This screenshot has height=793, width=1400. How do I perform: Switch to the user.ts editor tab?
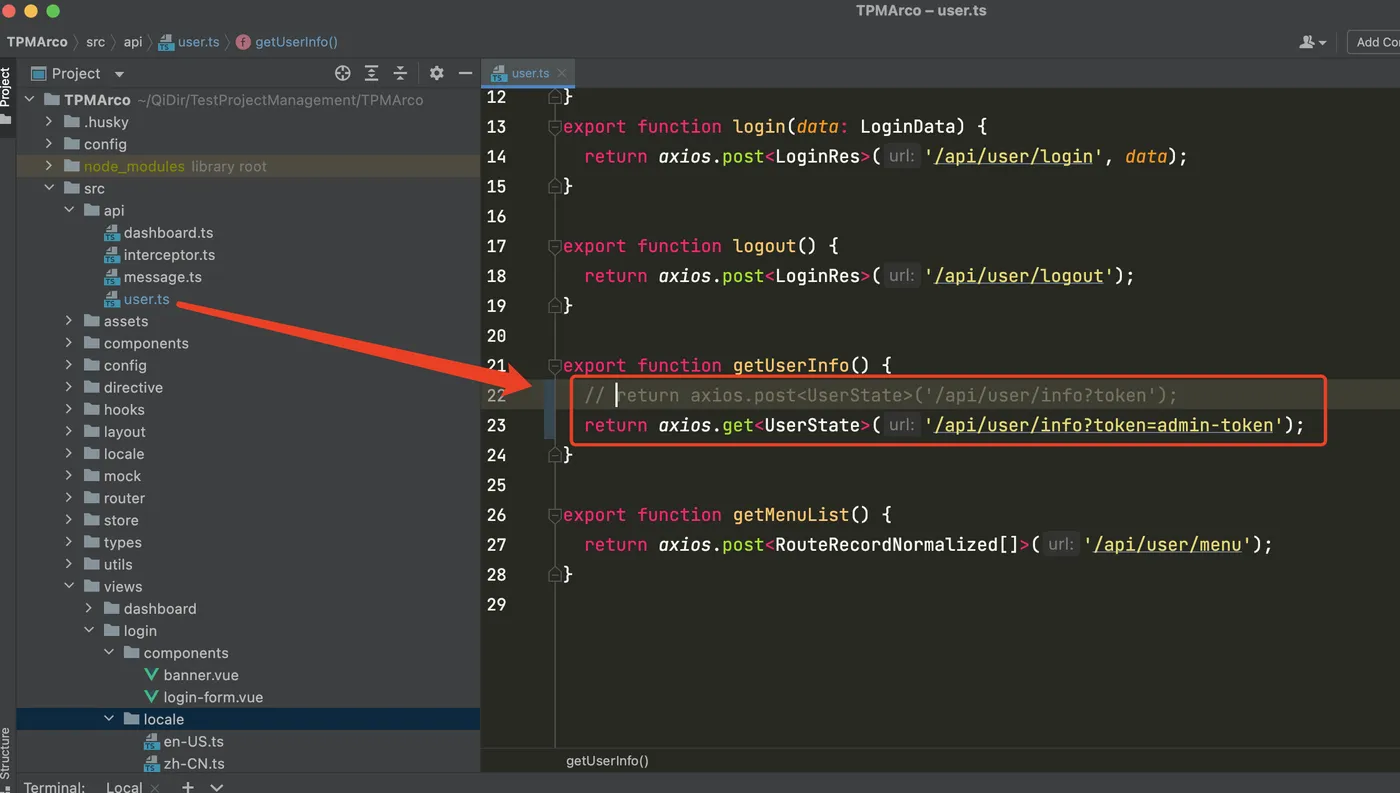click(529, 73)
